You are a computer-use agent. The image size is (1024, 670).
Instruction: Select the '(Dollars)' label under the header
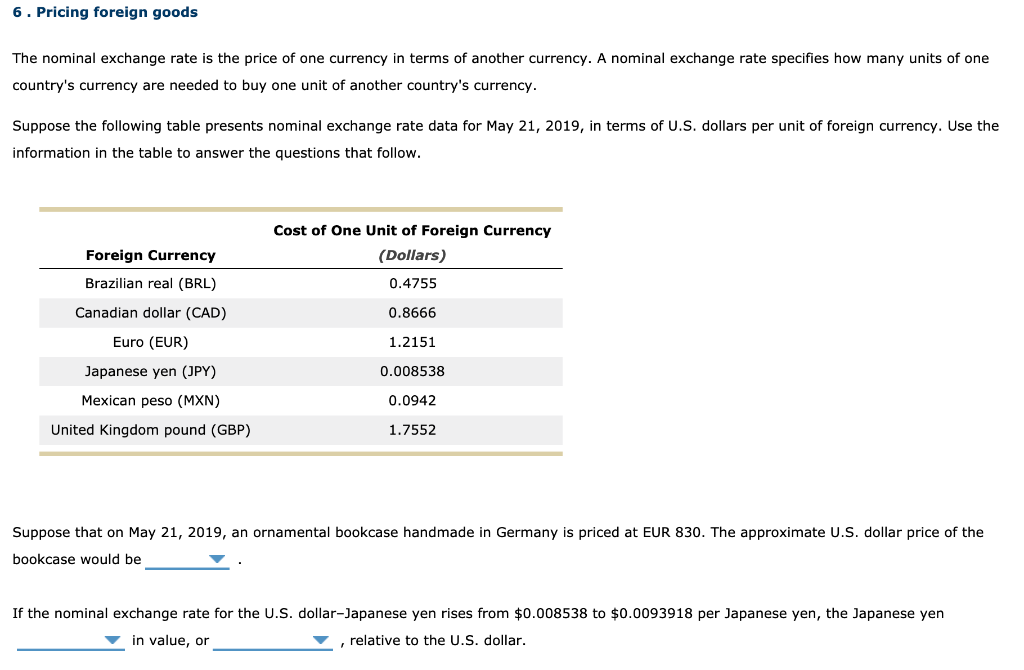412,255
